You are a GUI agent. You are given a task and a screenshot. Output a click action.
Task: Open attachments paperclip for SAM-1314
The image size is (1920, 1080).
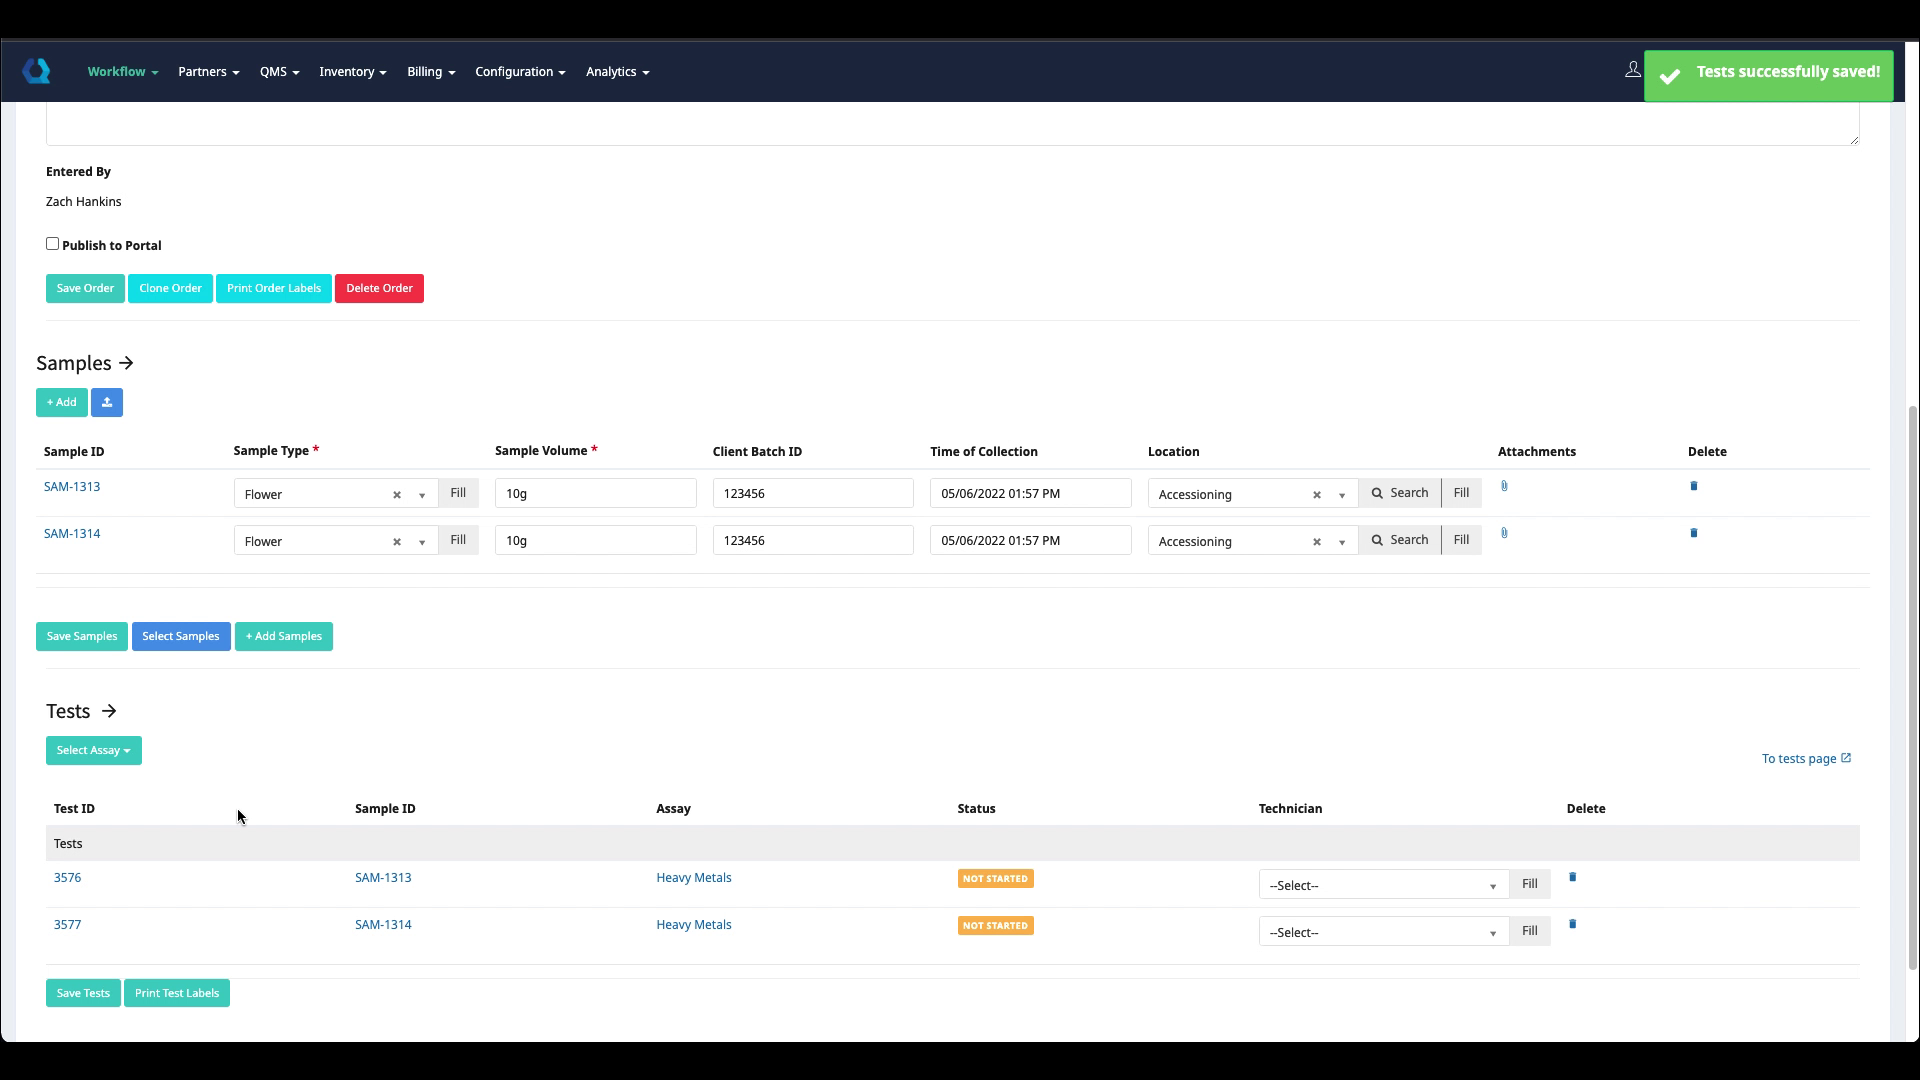[1504, 533]
